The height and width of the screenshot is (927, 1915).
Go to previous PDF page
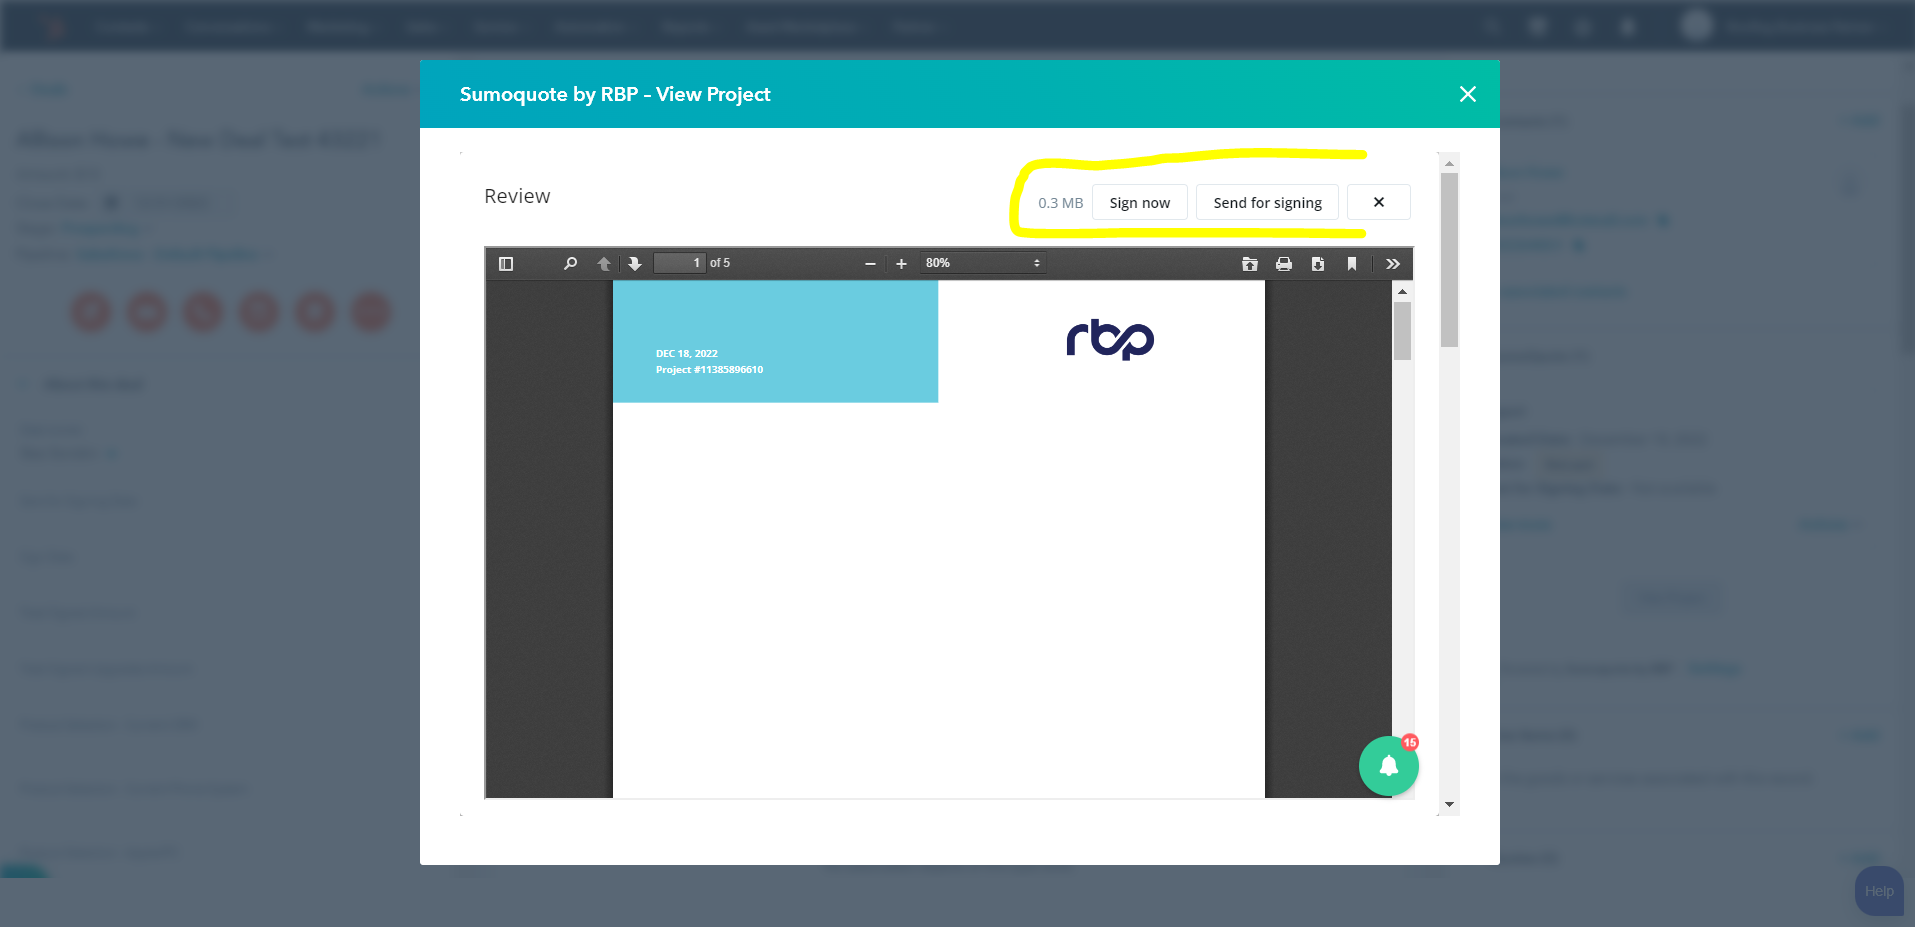click(604, 264)
